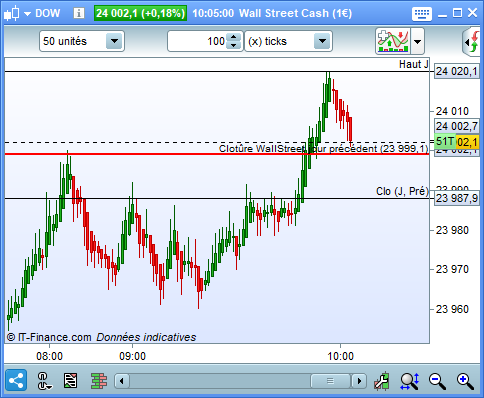This screenshot has width=484, height=398.
Task: Open the candlestick chart style icon
Action: (x=12, y=13)
